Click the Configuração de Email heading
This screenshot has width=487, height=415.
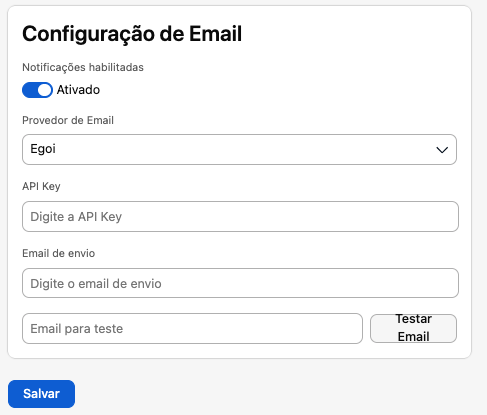[132, 34]
